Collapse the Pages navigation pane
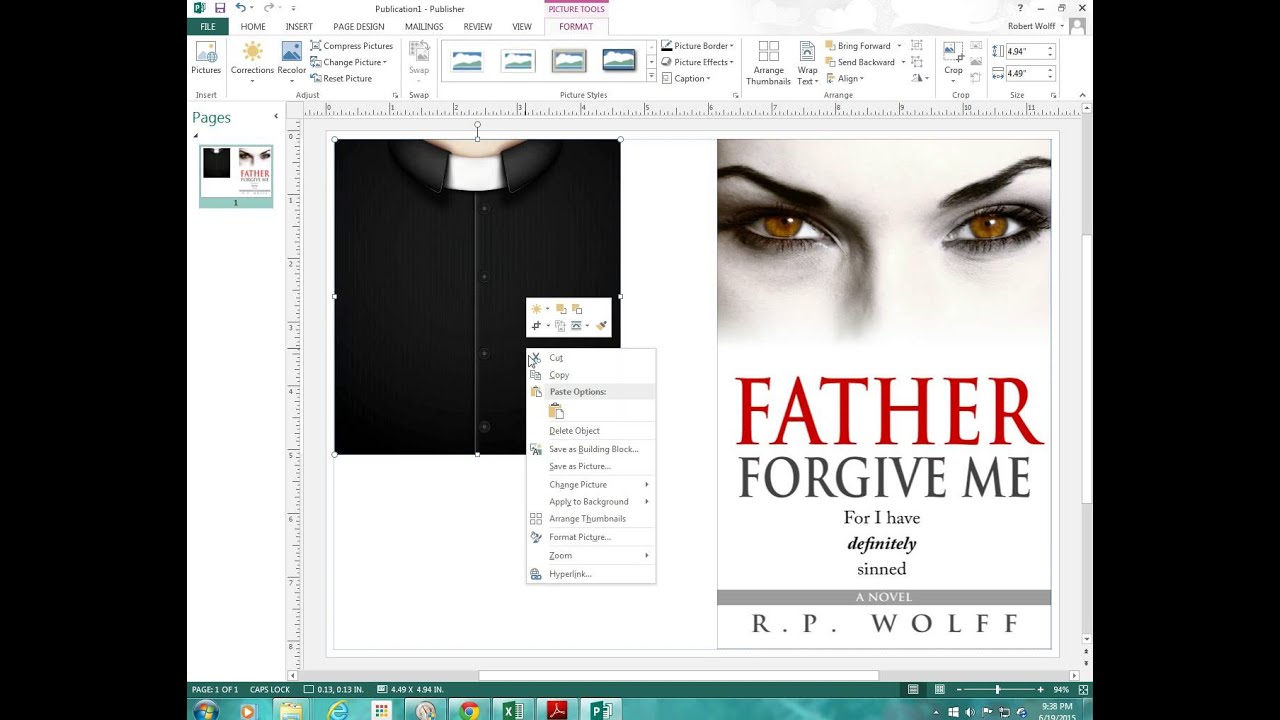 (276, 117)
